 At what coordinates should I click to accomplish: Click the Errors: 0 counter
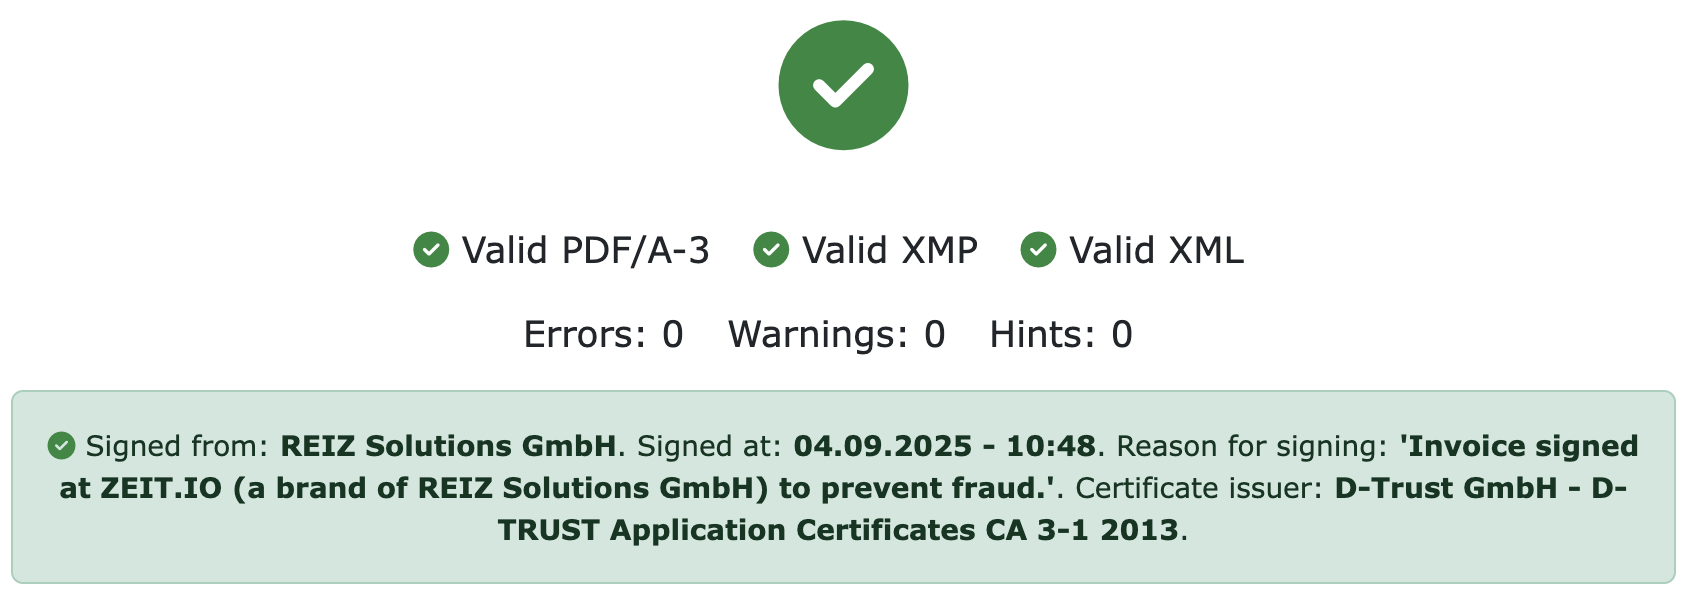[603, 334]
